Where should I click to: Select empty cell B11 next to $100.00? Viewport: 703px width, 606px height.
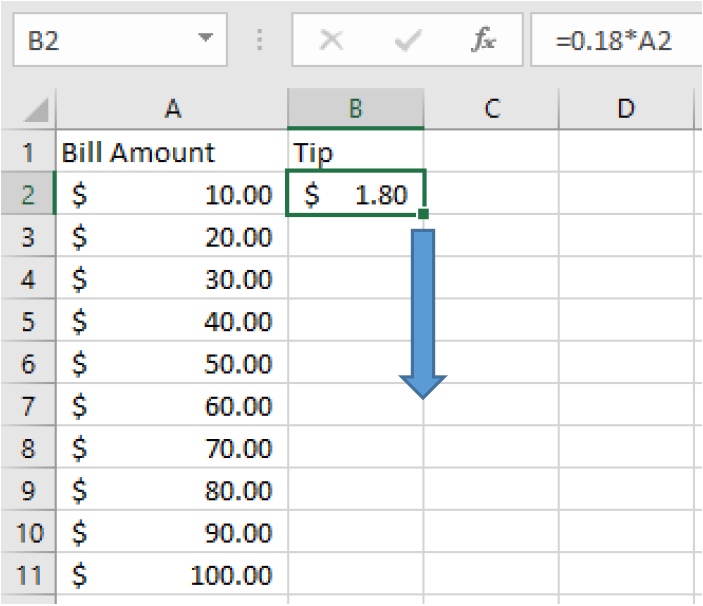pyautogui.click(x=356, y=574)
